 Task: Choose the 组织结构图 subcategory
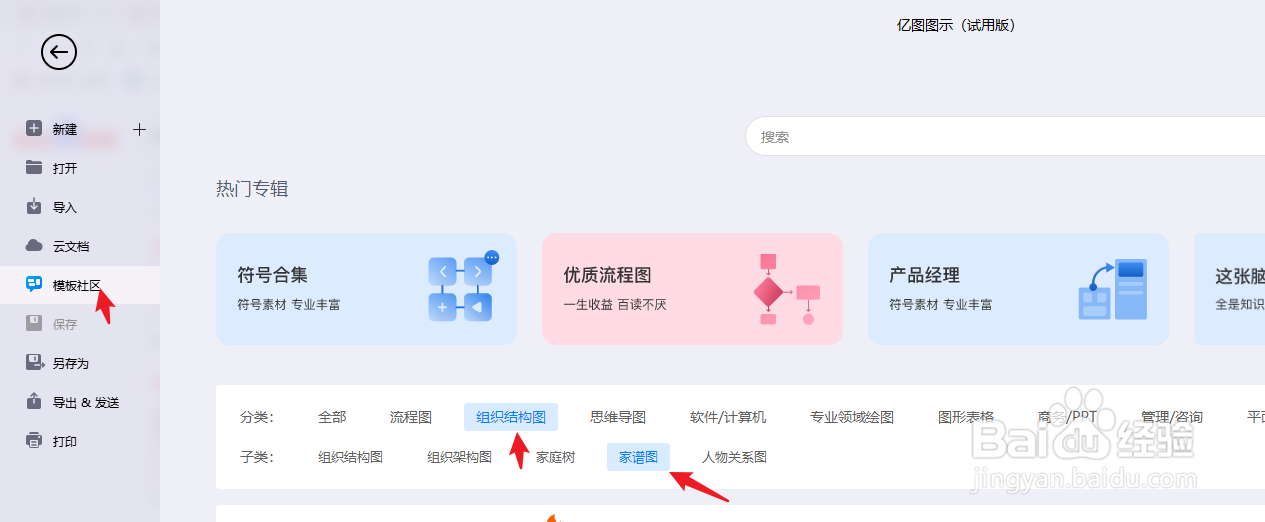coord(351,457)
